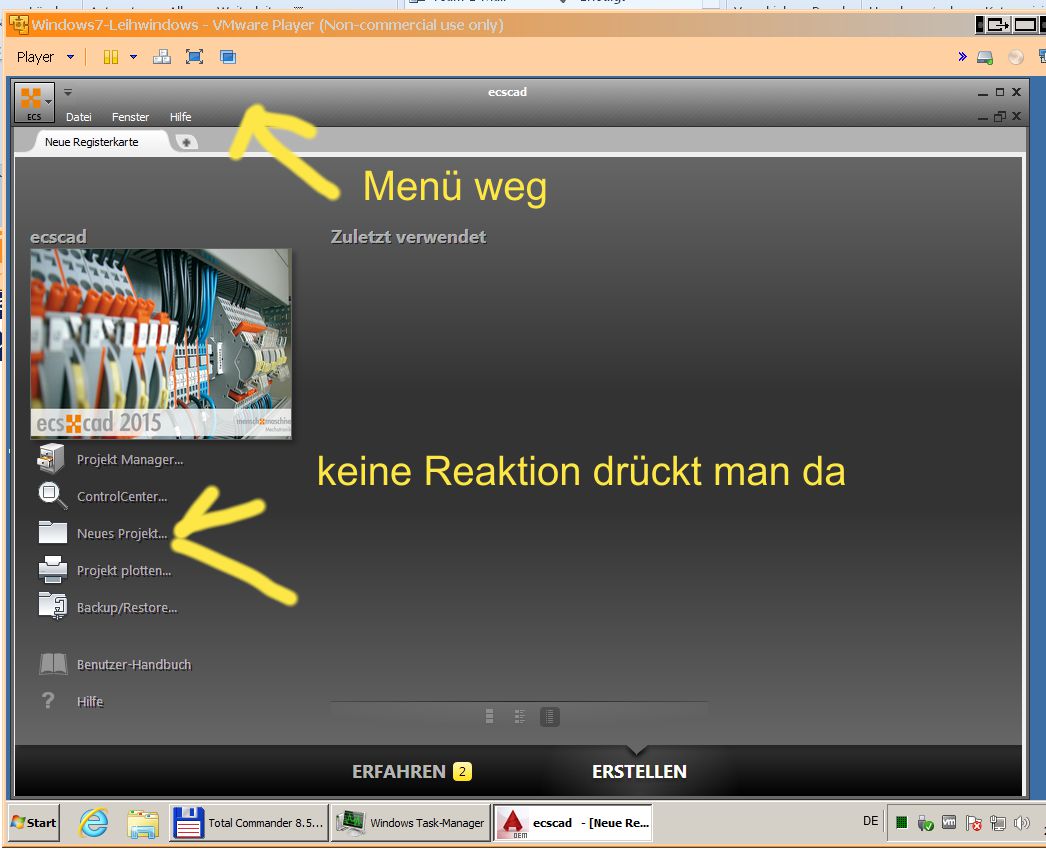Viewport: 1046px width, 855px height.
Task: Switch to Windows Task-Manager taskbar button
Action: 410,823
